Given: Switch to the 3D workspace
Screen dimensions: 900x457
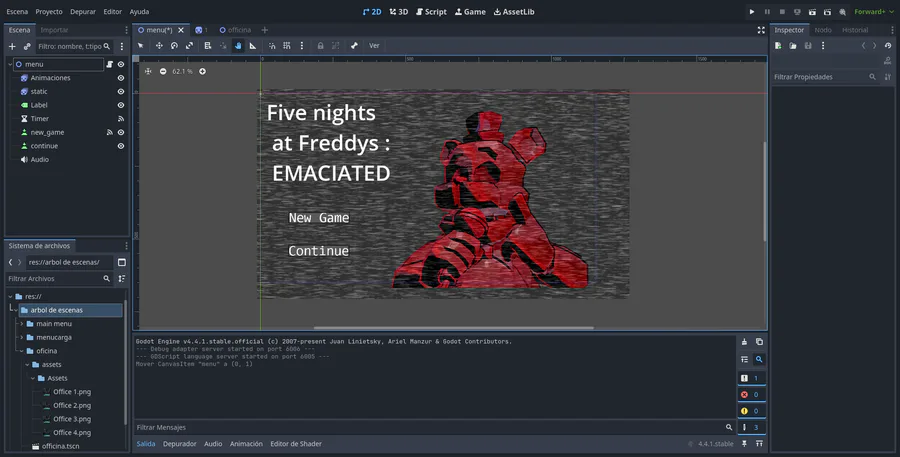Looking at the screenshot, I should (x=398, y=11).
